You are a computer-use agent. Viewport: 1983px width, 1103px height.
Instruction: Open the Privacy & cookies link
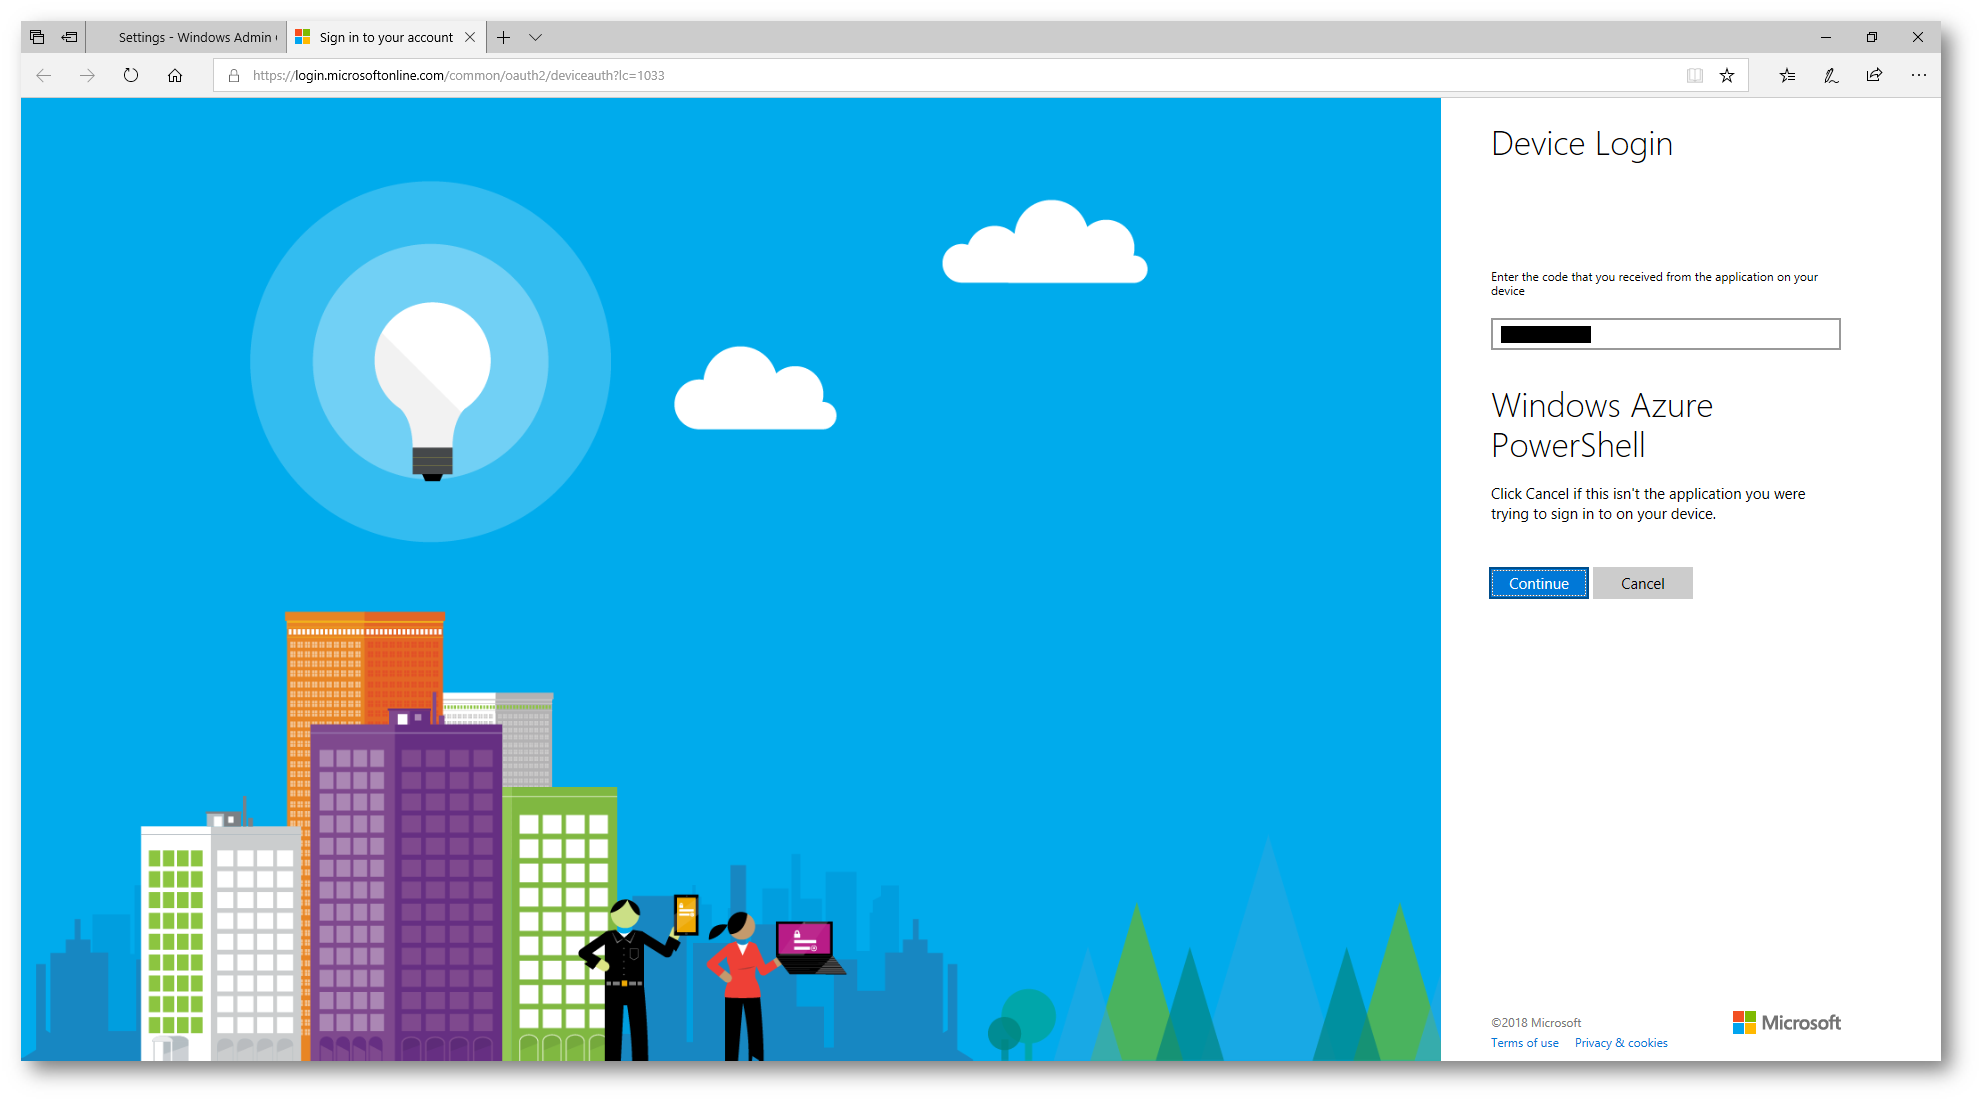[x=1621, y=1043]
